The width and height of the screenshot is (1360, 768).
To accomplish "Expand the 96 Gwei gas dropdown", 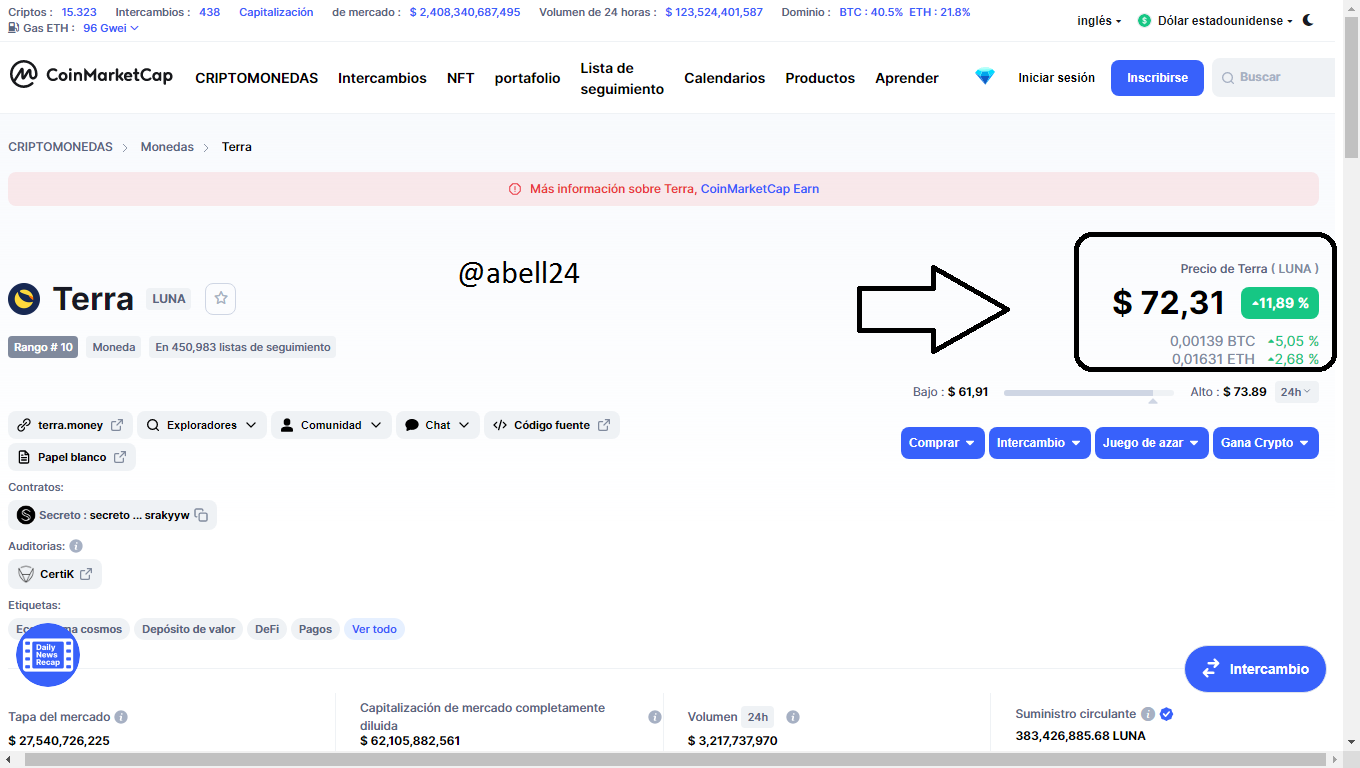I will click(111, 28).
